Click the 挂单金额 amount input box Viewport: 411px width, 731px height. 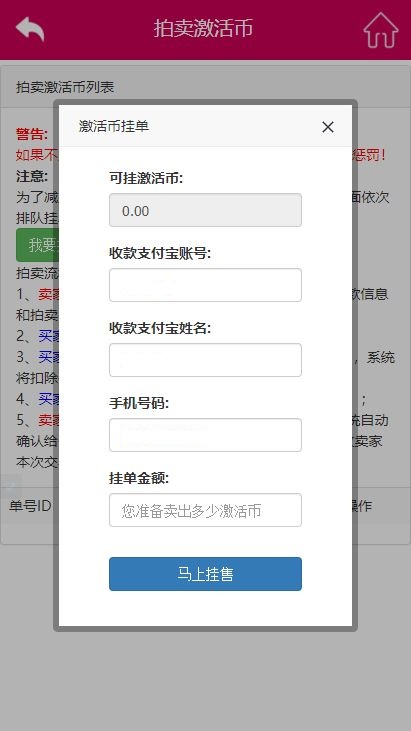pos(206,510)
